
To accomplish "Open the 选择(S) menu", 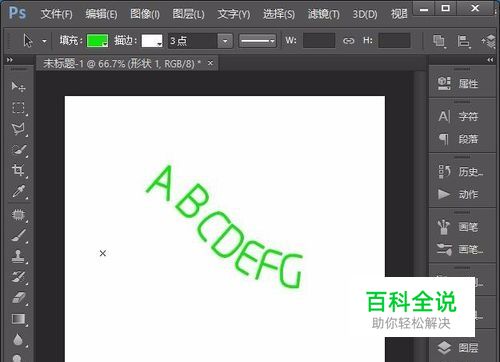I will tap(279, 14).
